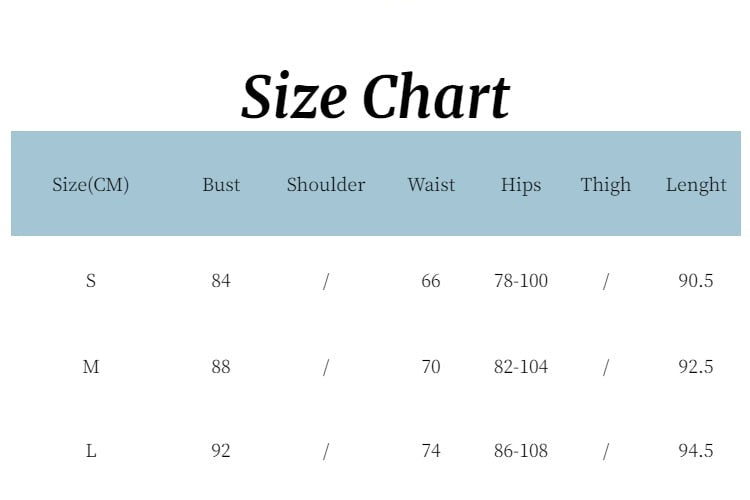Image resolution: width=750 pixels, height=500 pixels.
Task: Click waist value 70
Action: tap(431, 367)
